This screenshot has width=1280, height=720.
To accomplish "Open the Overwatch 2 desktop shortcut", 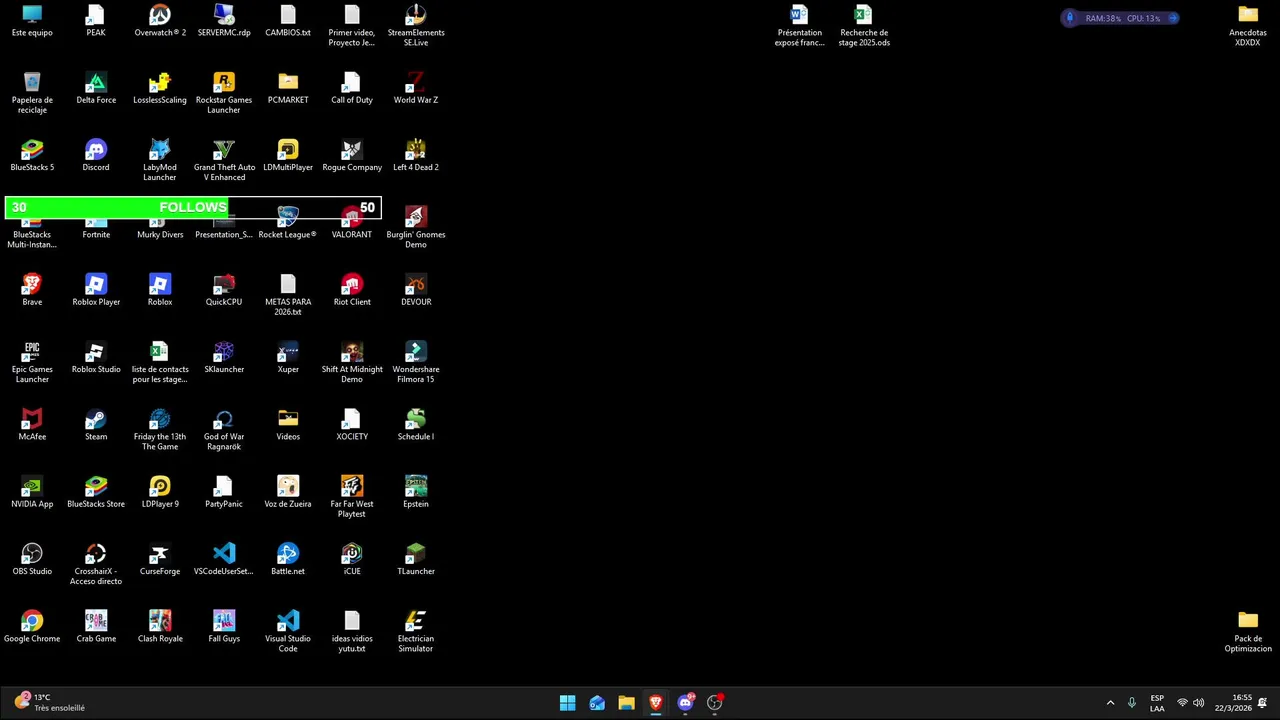I will pos(160,22).
